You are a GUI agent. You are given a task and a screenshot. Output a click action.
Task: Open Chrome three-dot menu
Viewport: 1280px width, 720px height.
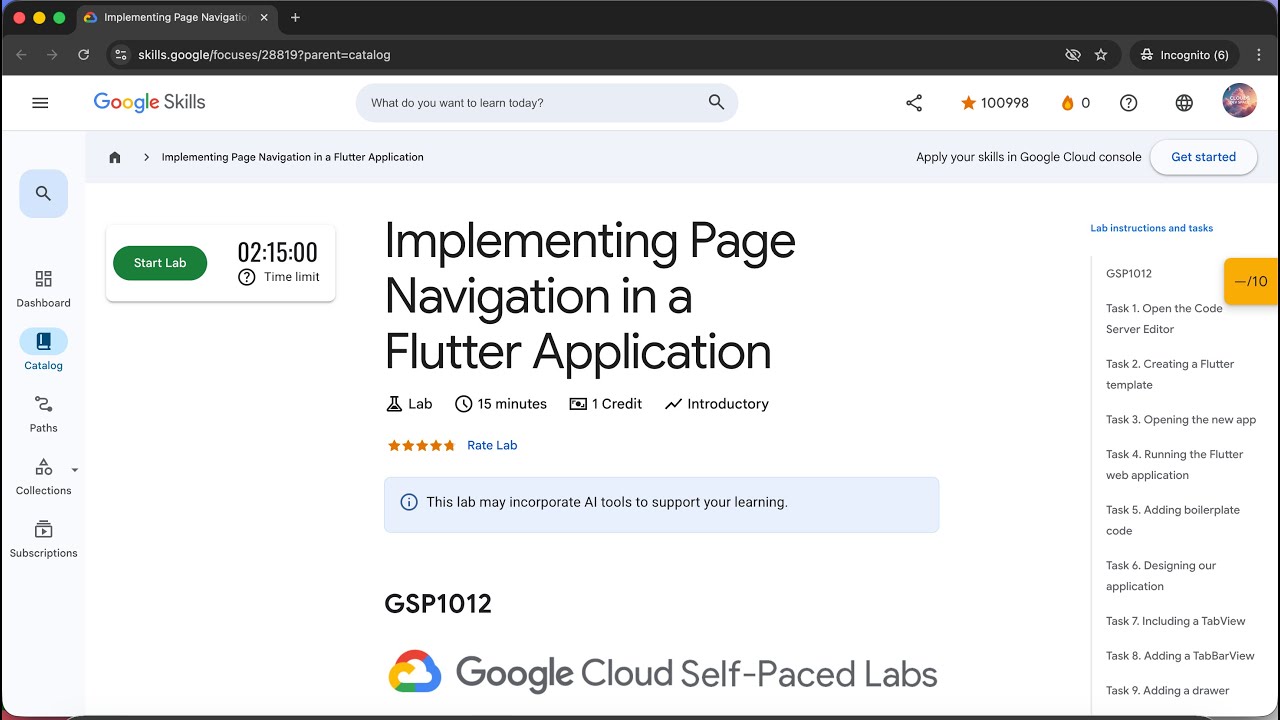tap(1260, 55)
